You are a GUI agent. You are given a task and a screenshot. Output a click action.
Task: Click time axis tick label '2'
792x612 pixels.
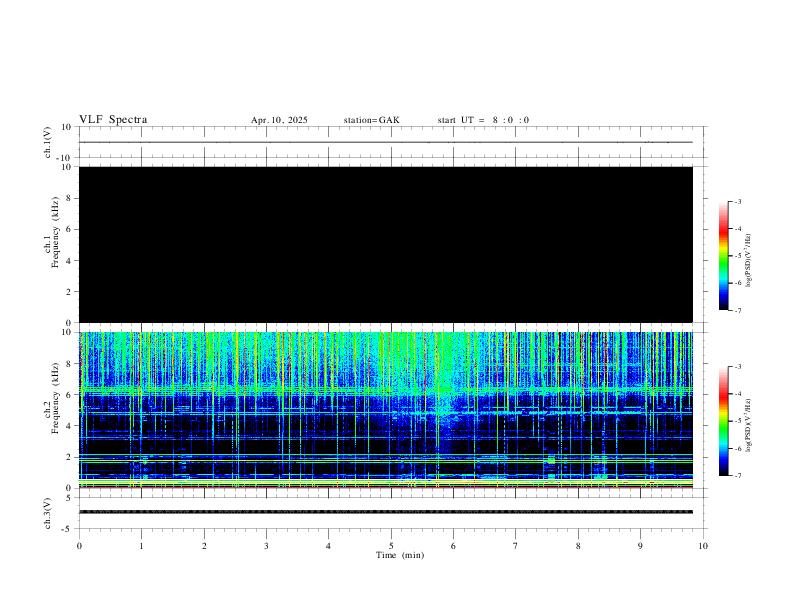click(204, 546)
